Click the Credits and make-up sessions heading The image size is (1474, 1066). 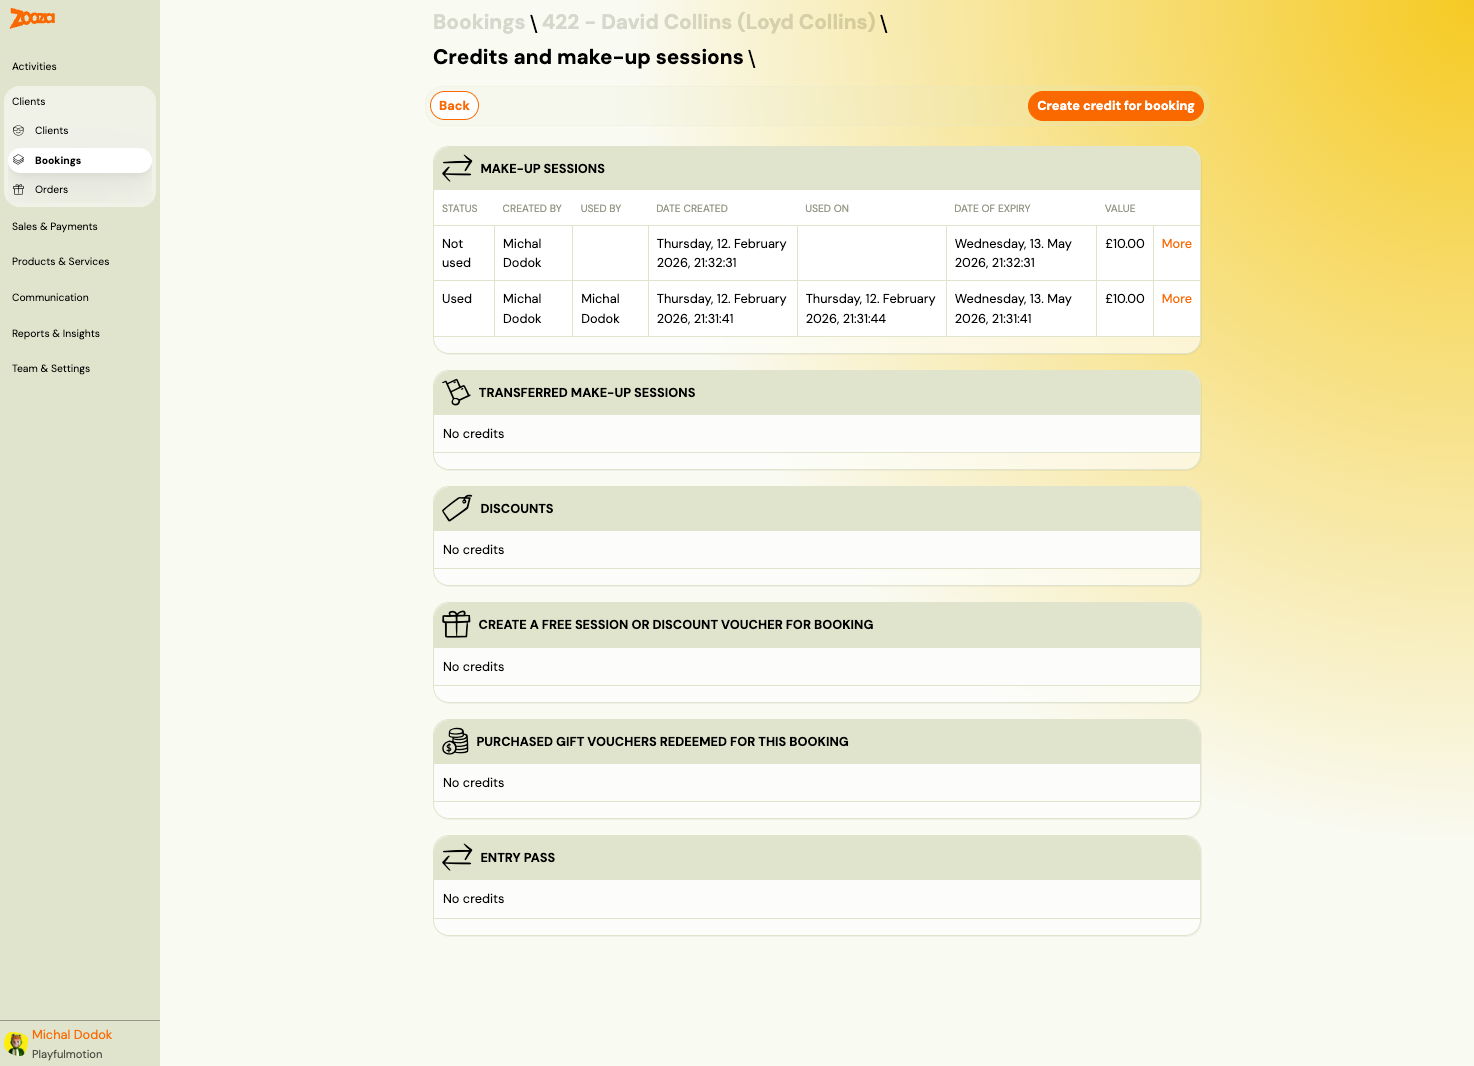pos(588,57)
